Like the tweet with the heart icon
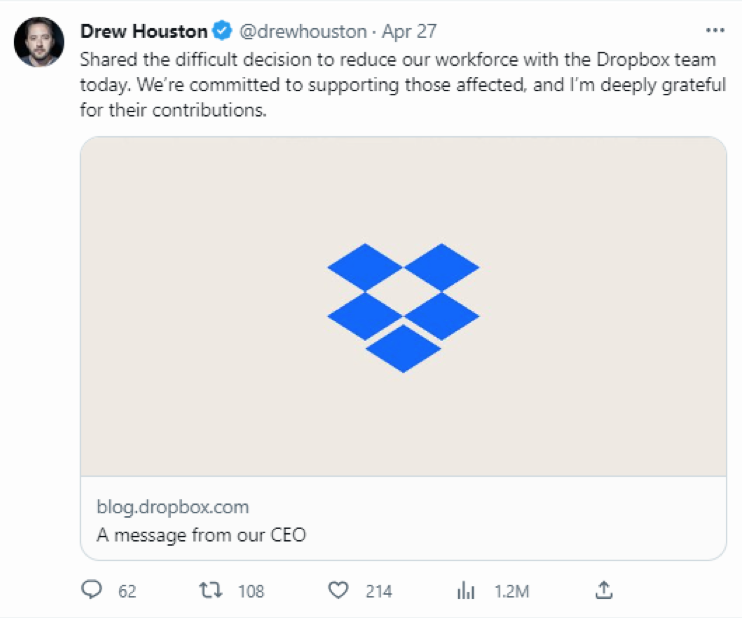The image size is (742, 618). point(338,590)
